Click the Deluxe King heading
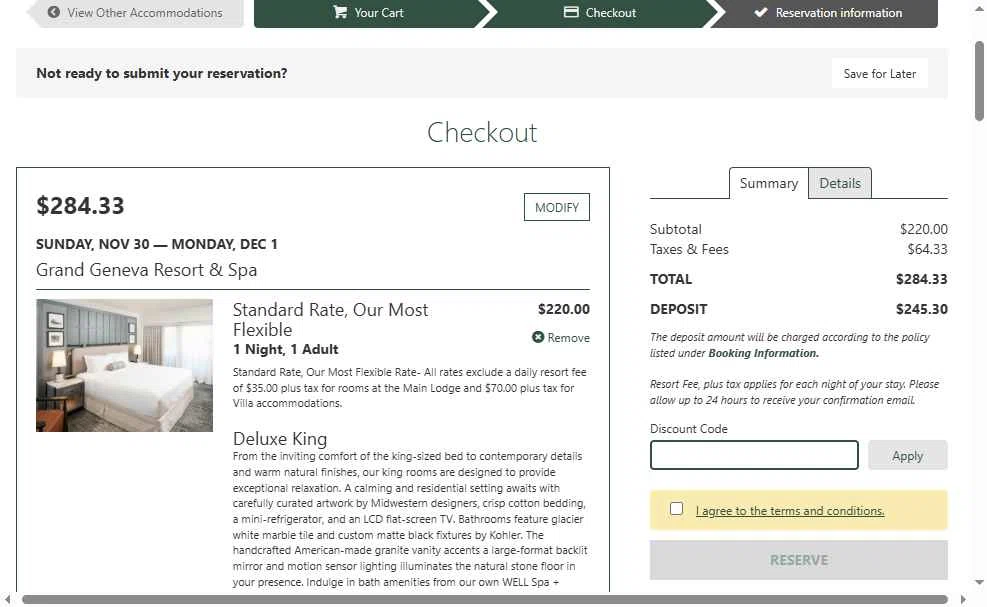 pyautogui.click(x=279, y=438)
